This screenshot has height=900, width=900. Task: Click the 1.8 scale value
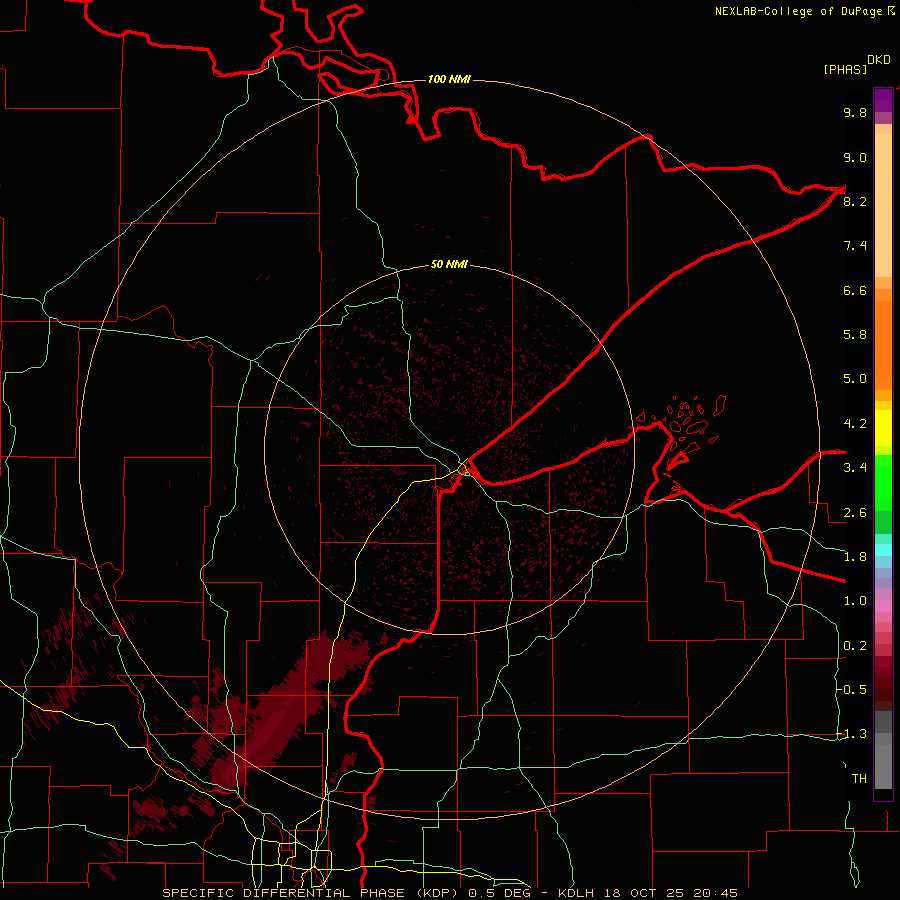[855, 557]
